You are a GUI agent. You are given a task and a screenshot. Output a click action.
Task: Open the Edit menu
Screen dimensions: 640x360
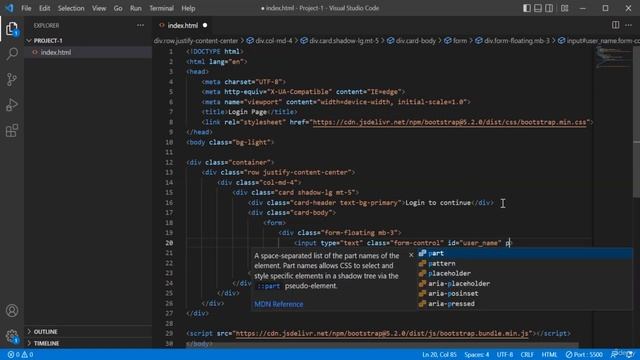pyautogui.click(x=44, y=8)
